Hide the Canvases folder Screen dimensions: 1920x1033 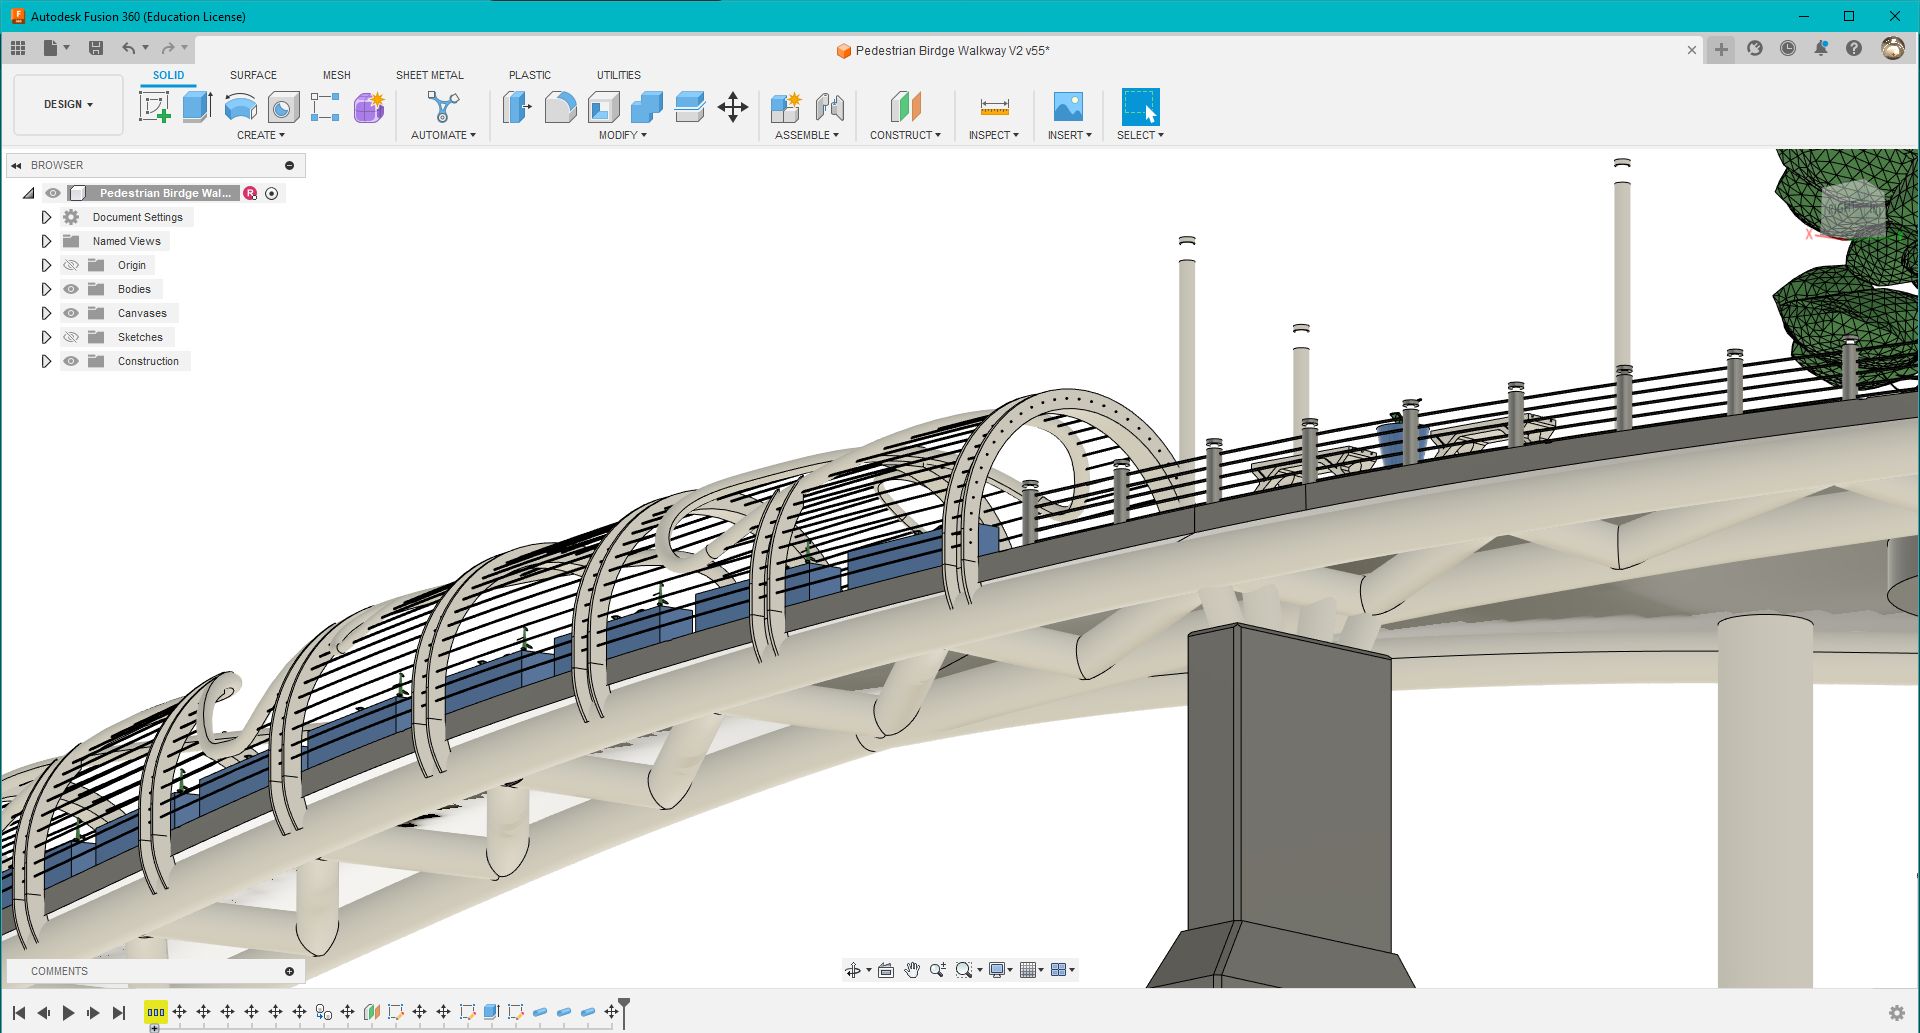71,313
